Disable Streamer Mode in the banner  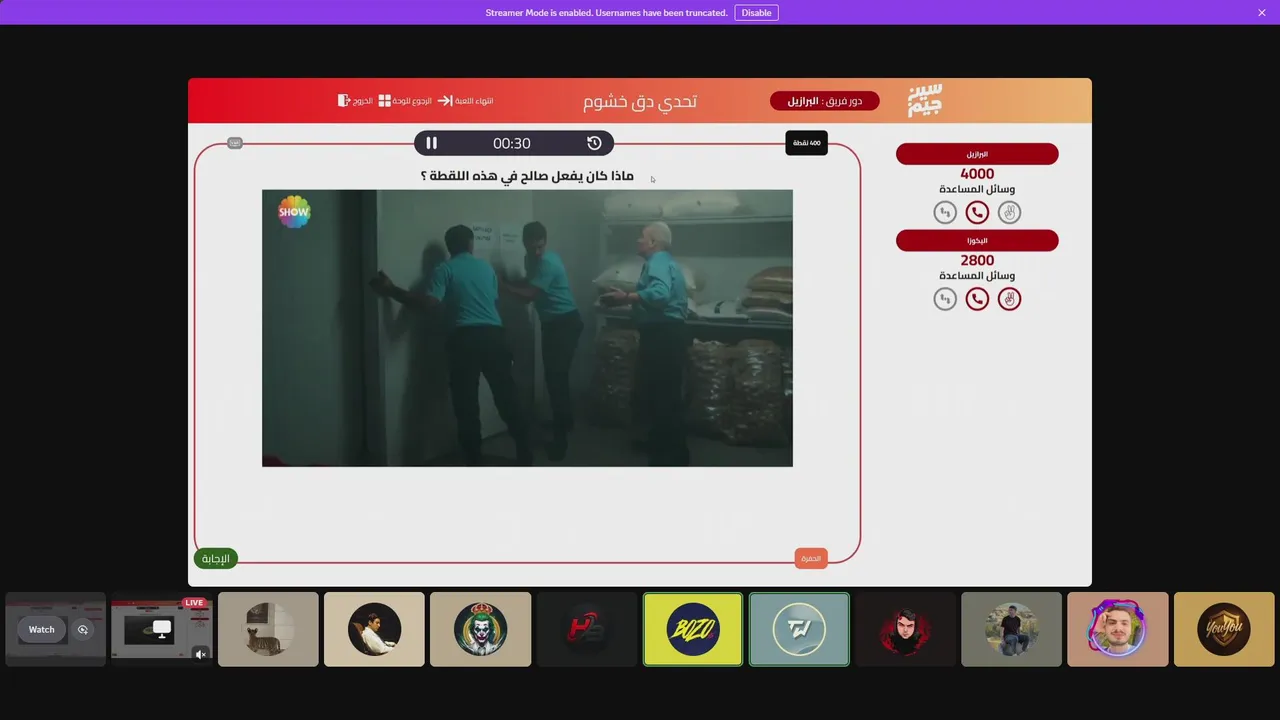tap(757, 13)
